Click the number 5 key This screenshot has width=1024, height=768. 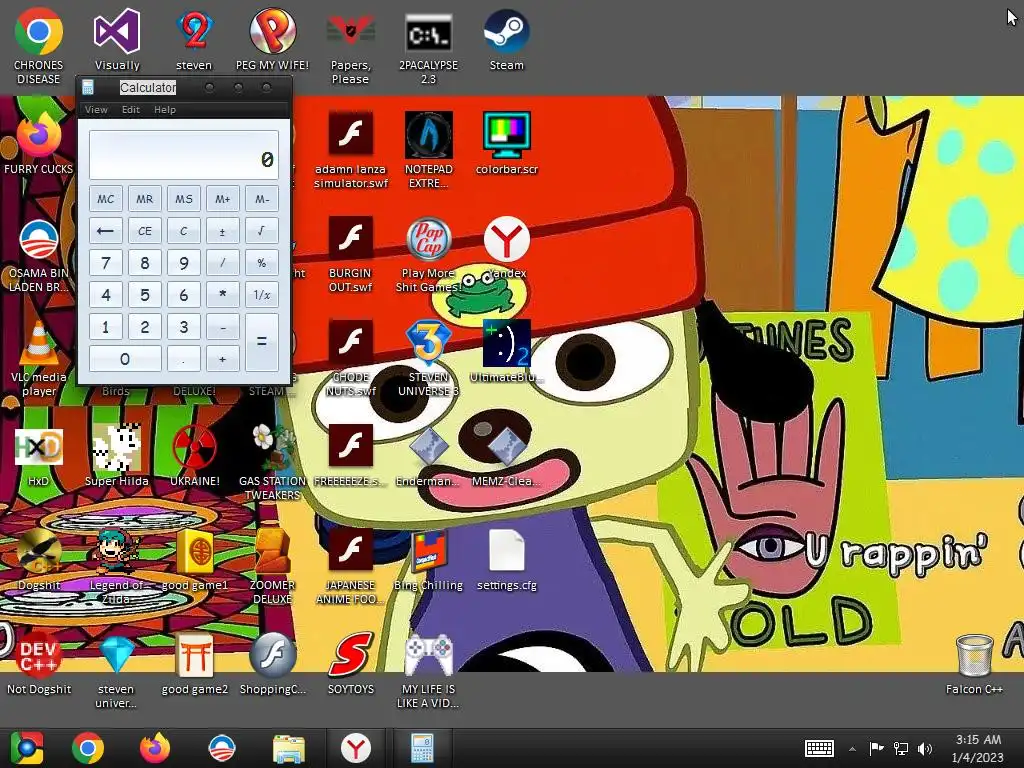click(x=144, y=295)
